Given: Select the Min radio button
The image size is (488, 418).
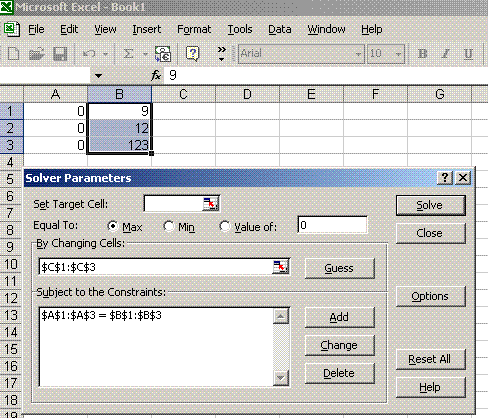Looking at the screenshot, I should (169, 226).
